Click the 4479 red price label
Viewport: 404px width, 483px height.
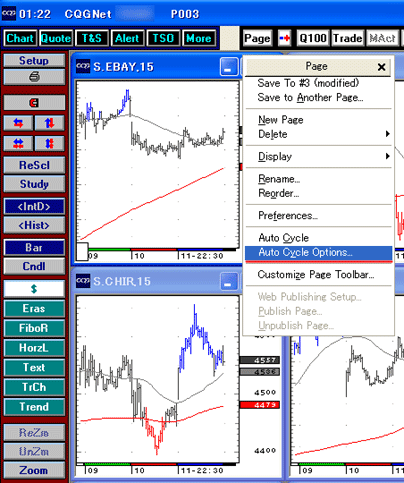(260, 405)
